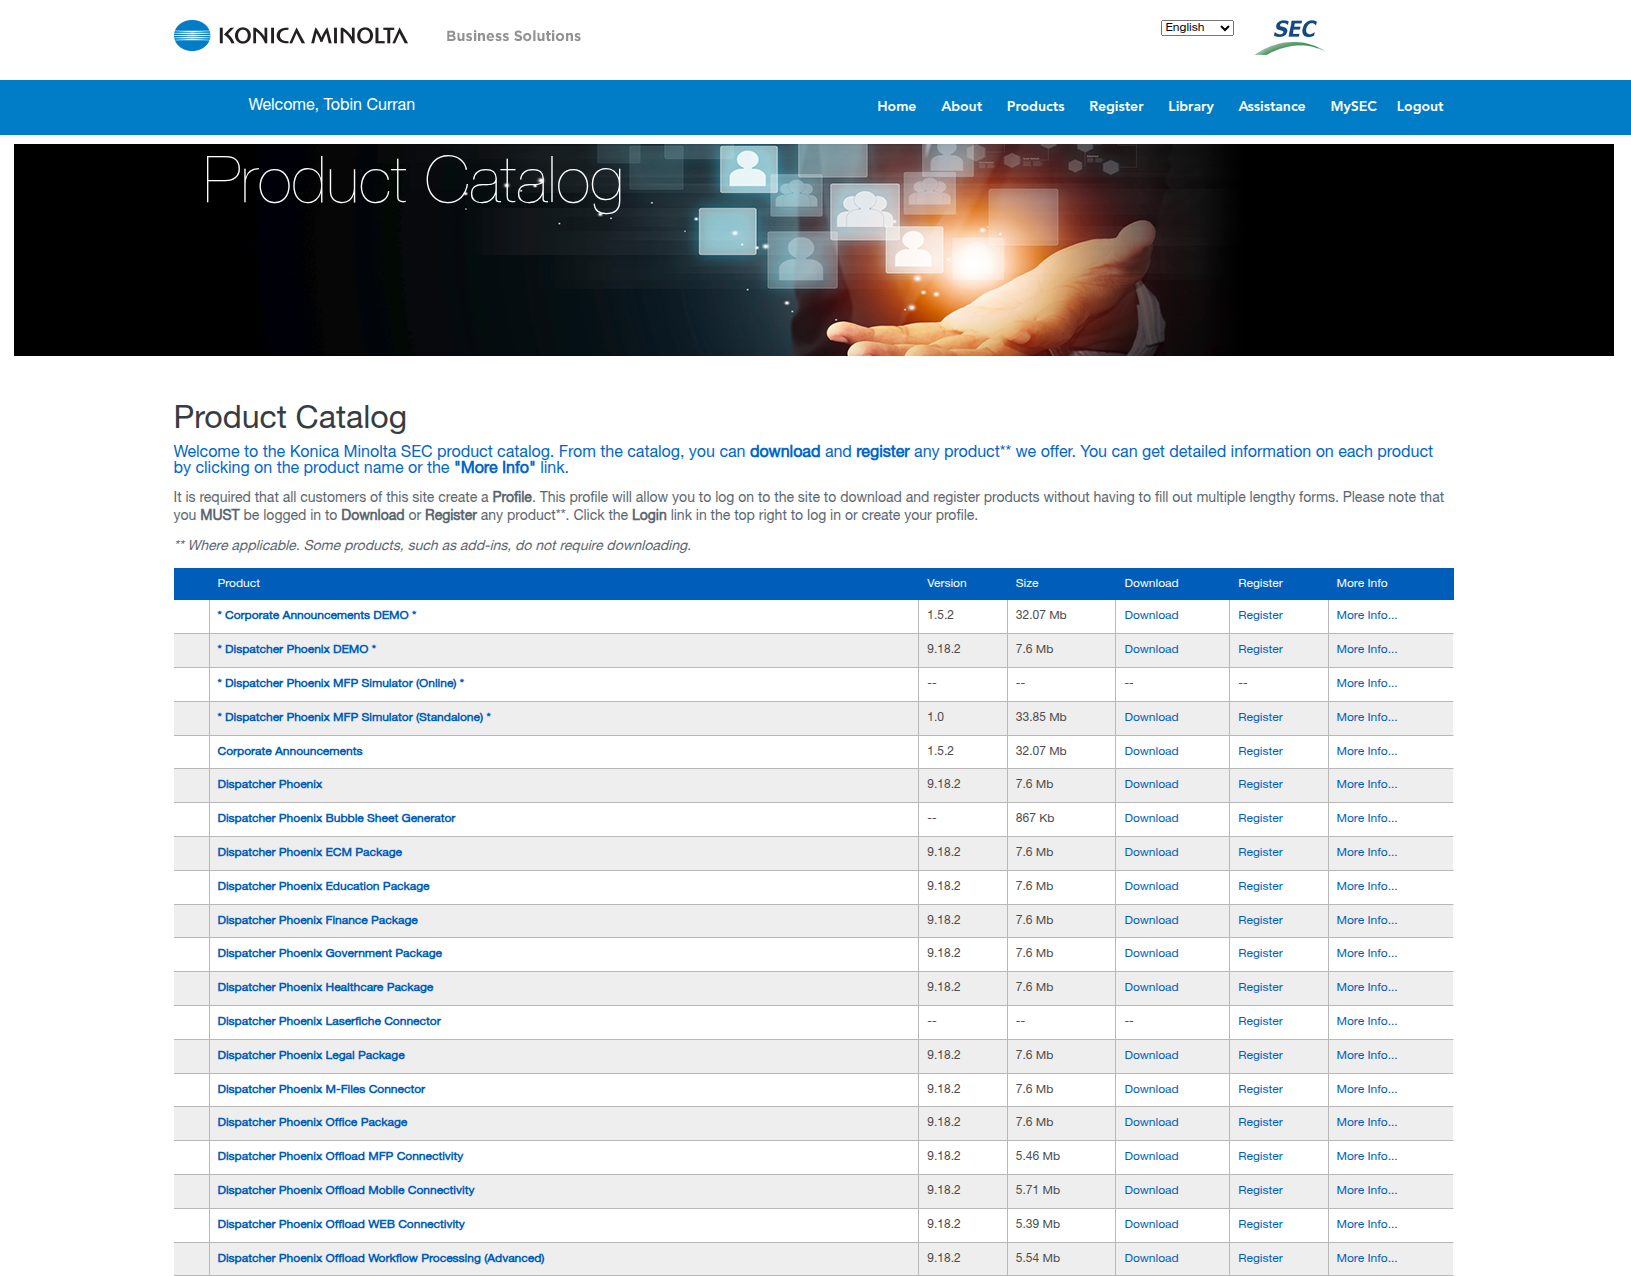Screen dimensions: 1631x1276
Task: Download the MFP Simulator (Standalone)
Action: (x=1151, y=718)
